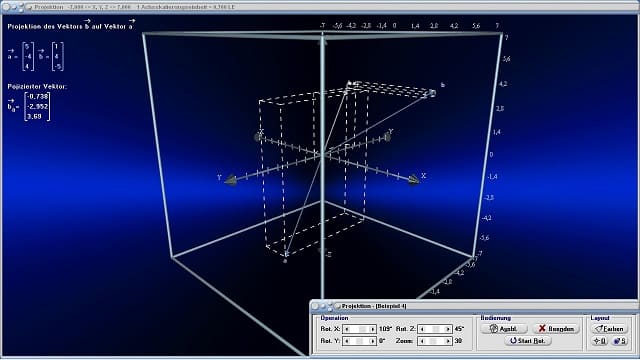Click the 'Projizierter Vektor:' label
The width and height of the screenshot is (640, 360).
click(37, 87)
